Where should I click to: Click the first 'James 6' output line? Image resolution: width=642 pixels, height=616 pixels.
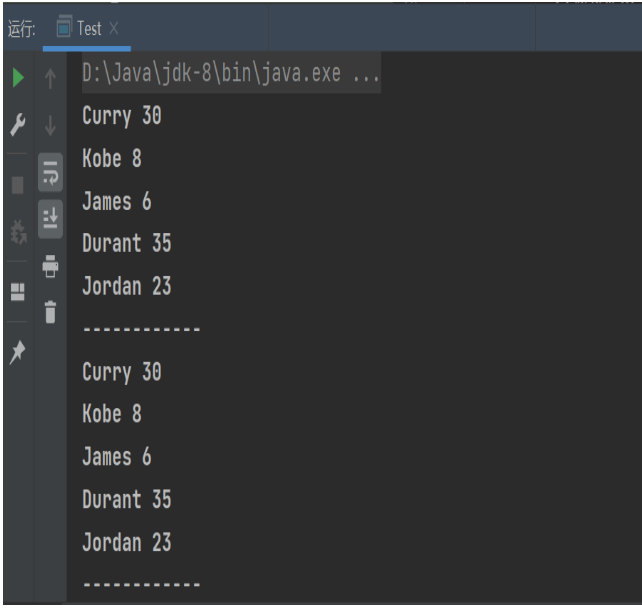[117, 201]
